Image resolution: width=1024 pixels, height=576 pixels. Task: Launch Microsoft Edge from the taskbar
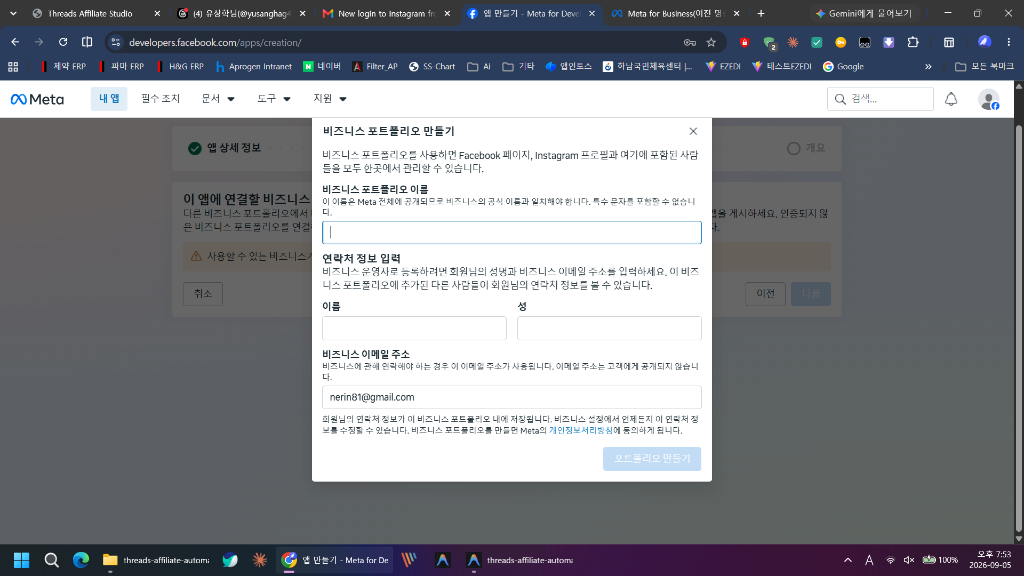click(81, 560)
